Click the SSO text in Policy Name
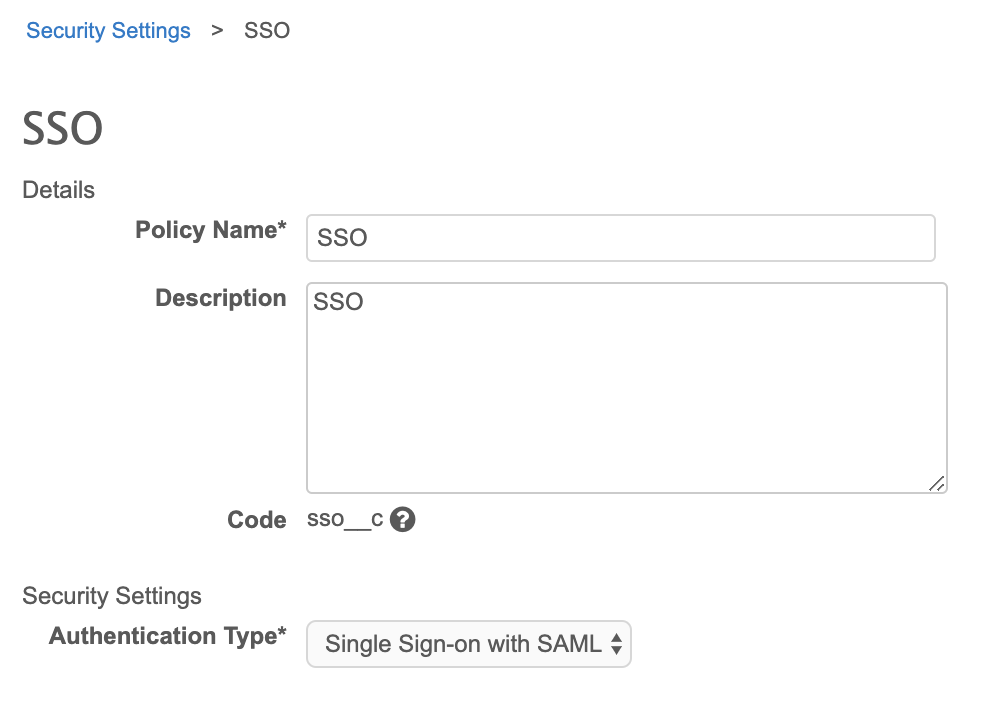This screenshot has width=1002, height=714. pyautogui.click(x=342, y=239)
